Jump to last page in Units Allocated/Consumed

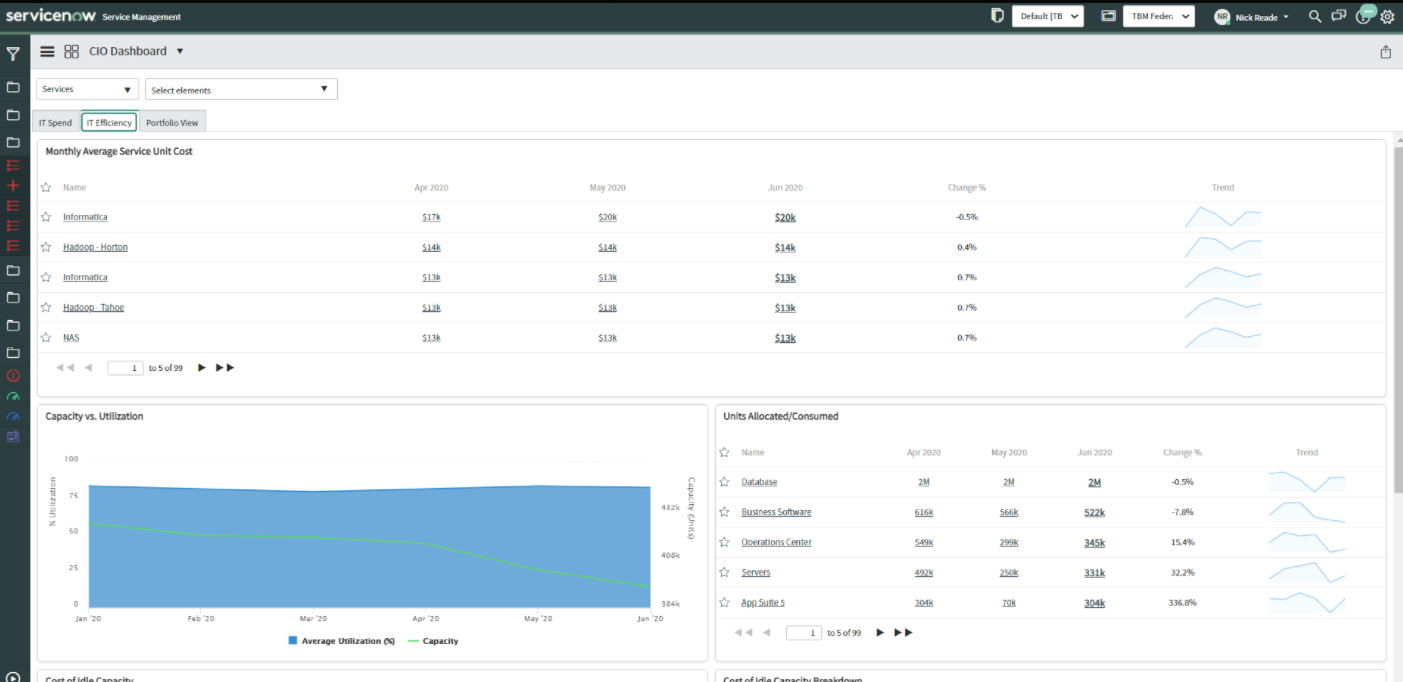point(903,633)
